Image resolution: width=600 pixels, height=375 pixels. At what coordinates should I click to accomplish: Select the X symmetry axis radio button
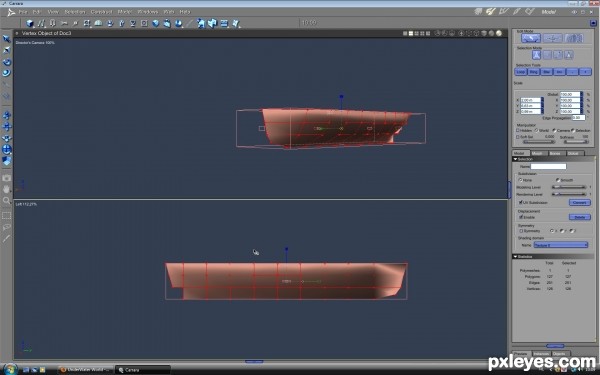[552, 231]
